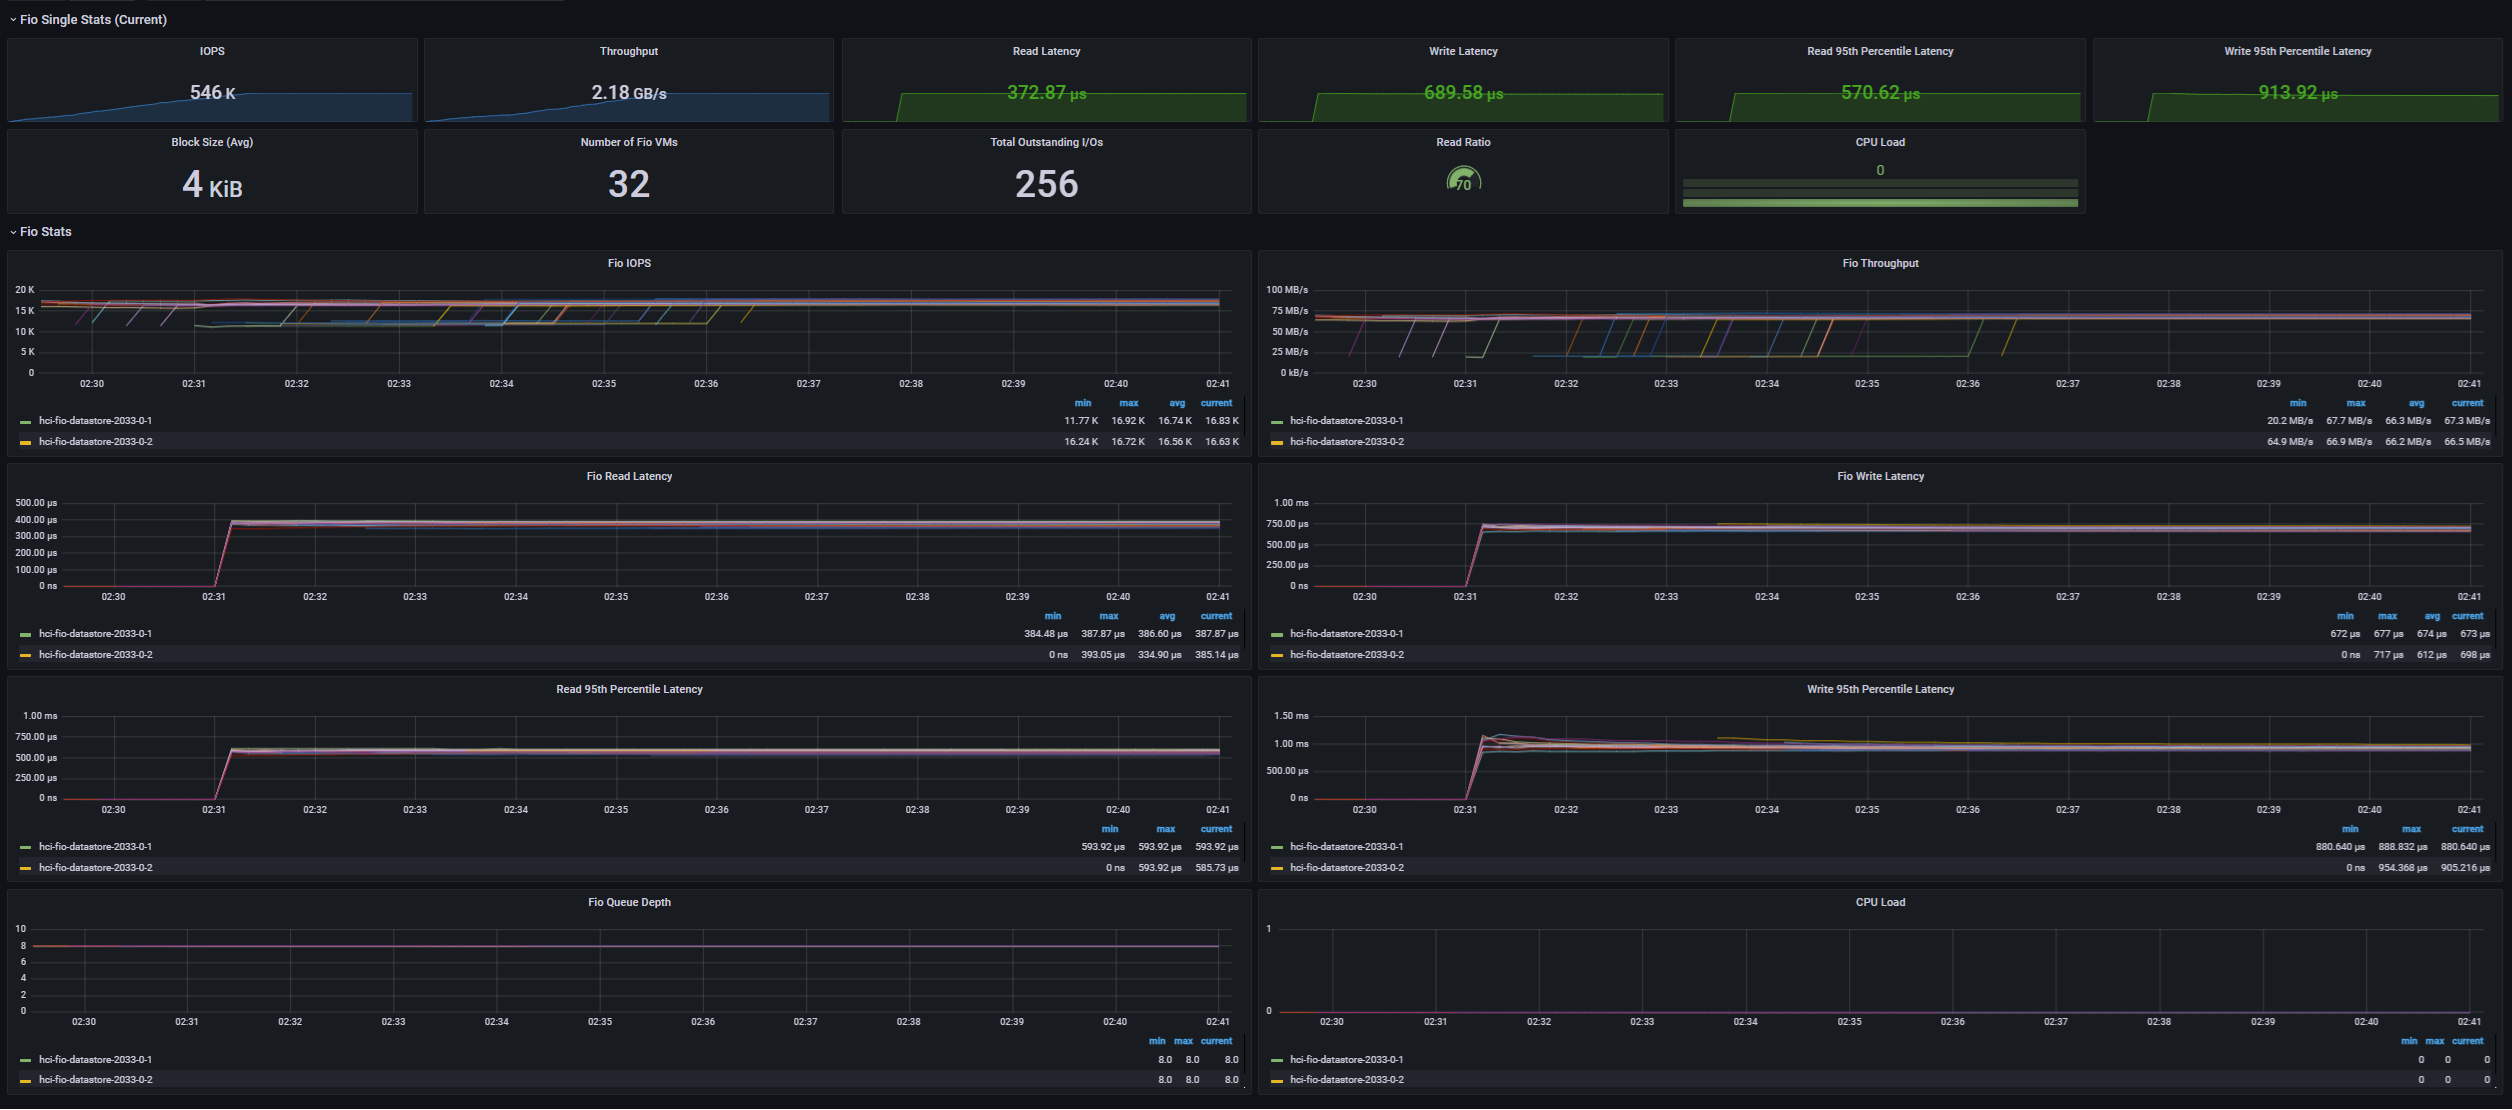
Task: Sort Fio Throughput legend by avg column
Action: click(x=2416, y=403)
